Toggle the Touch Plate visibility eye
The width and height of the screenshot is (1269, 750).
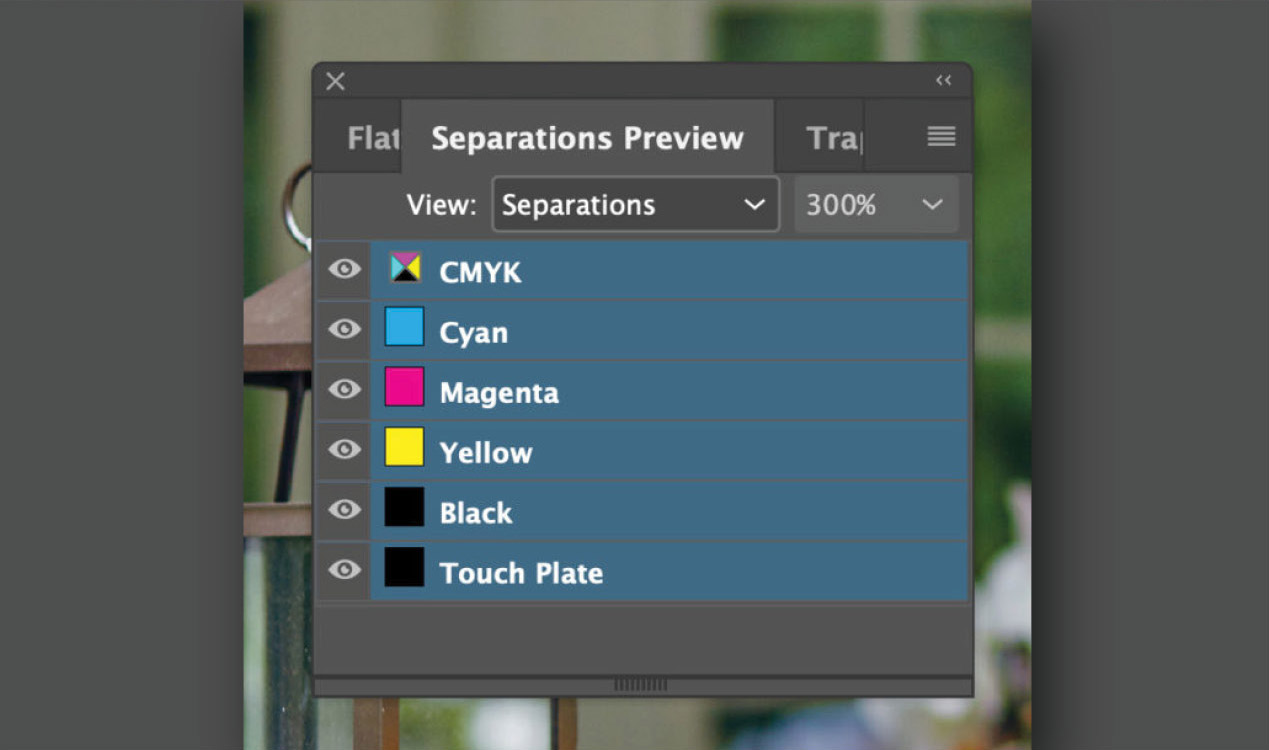tap(344, 569)
